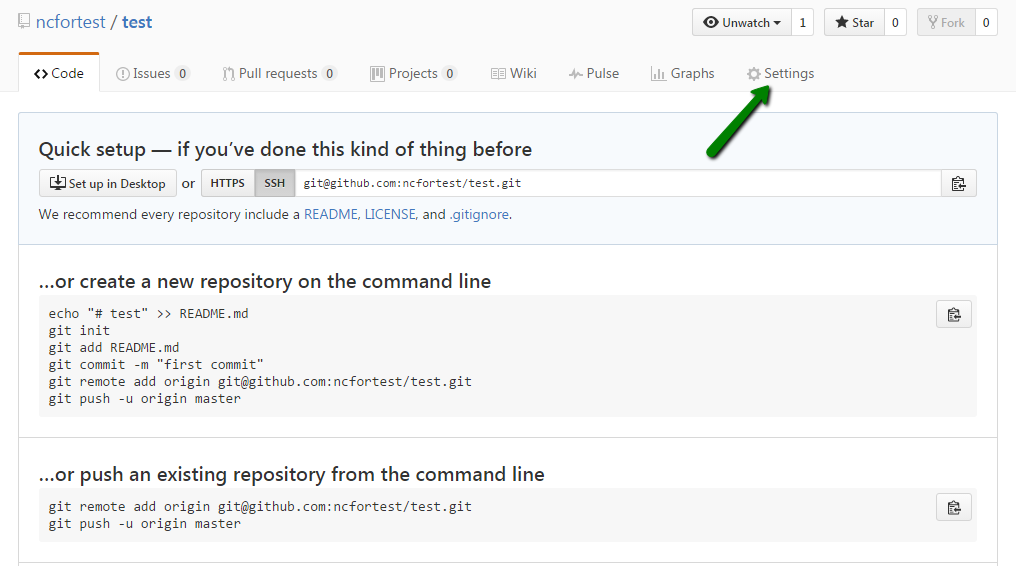Click the repository URL text field
1016x566 pixels.
tap(618, 183)
